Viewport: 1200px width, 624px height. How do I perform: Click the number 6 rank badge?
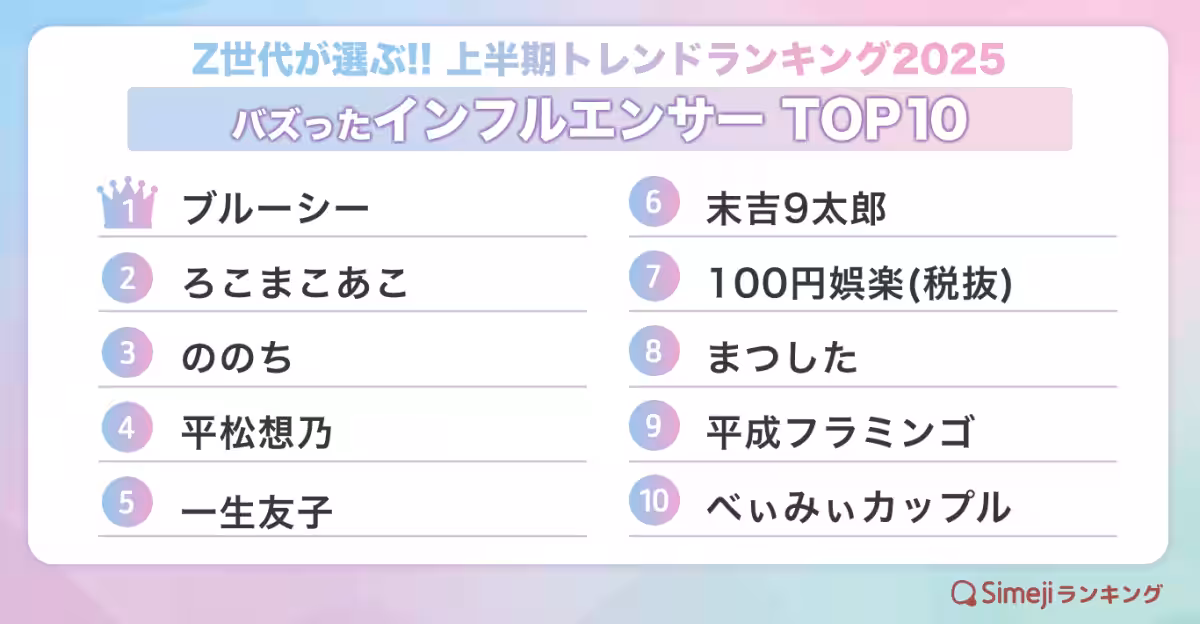pyautogui.click(x=654, y=205)
